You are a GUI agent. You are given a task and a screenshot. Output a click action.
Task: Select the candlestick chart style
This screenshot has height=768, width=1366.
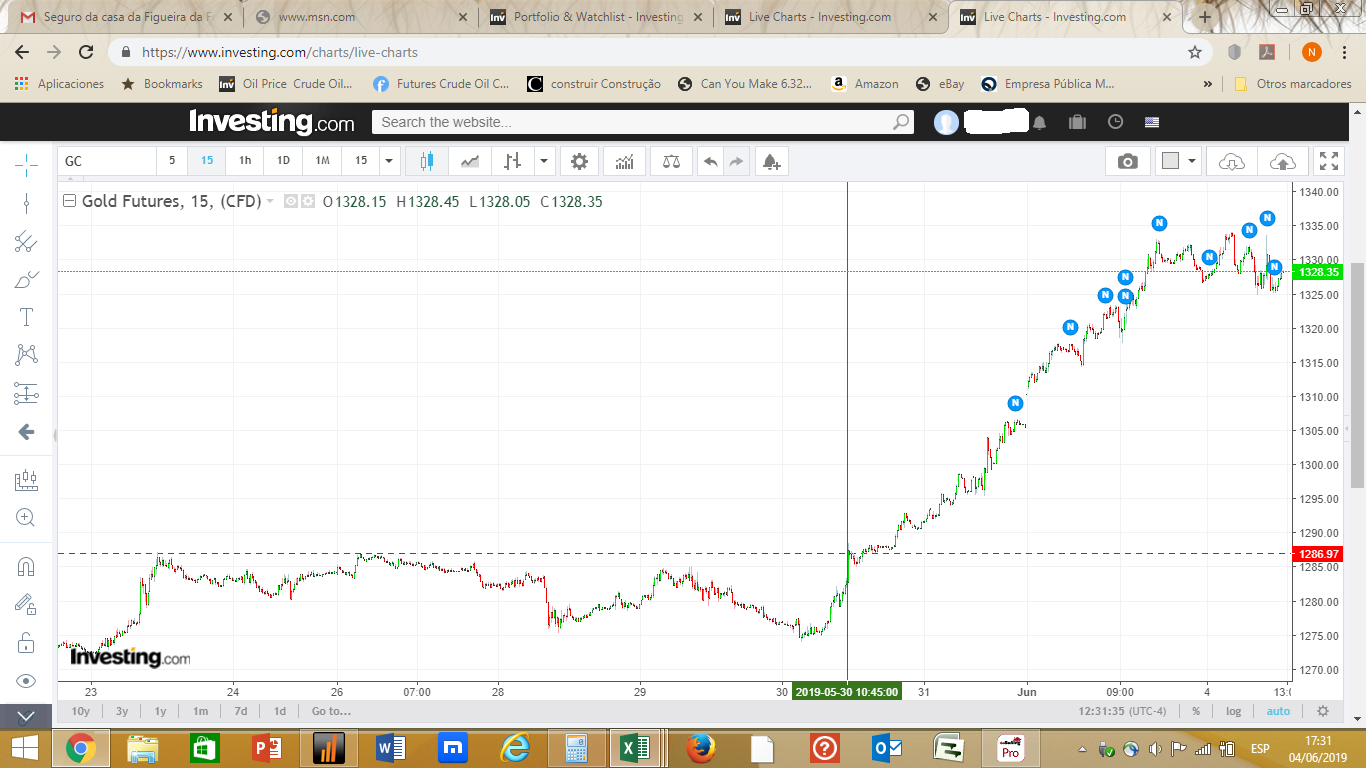pos(428,161)
